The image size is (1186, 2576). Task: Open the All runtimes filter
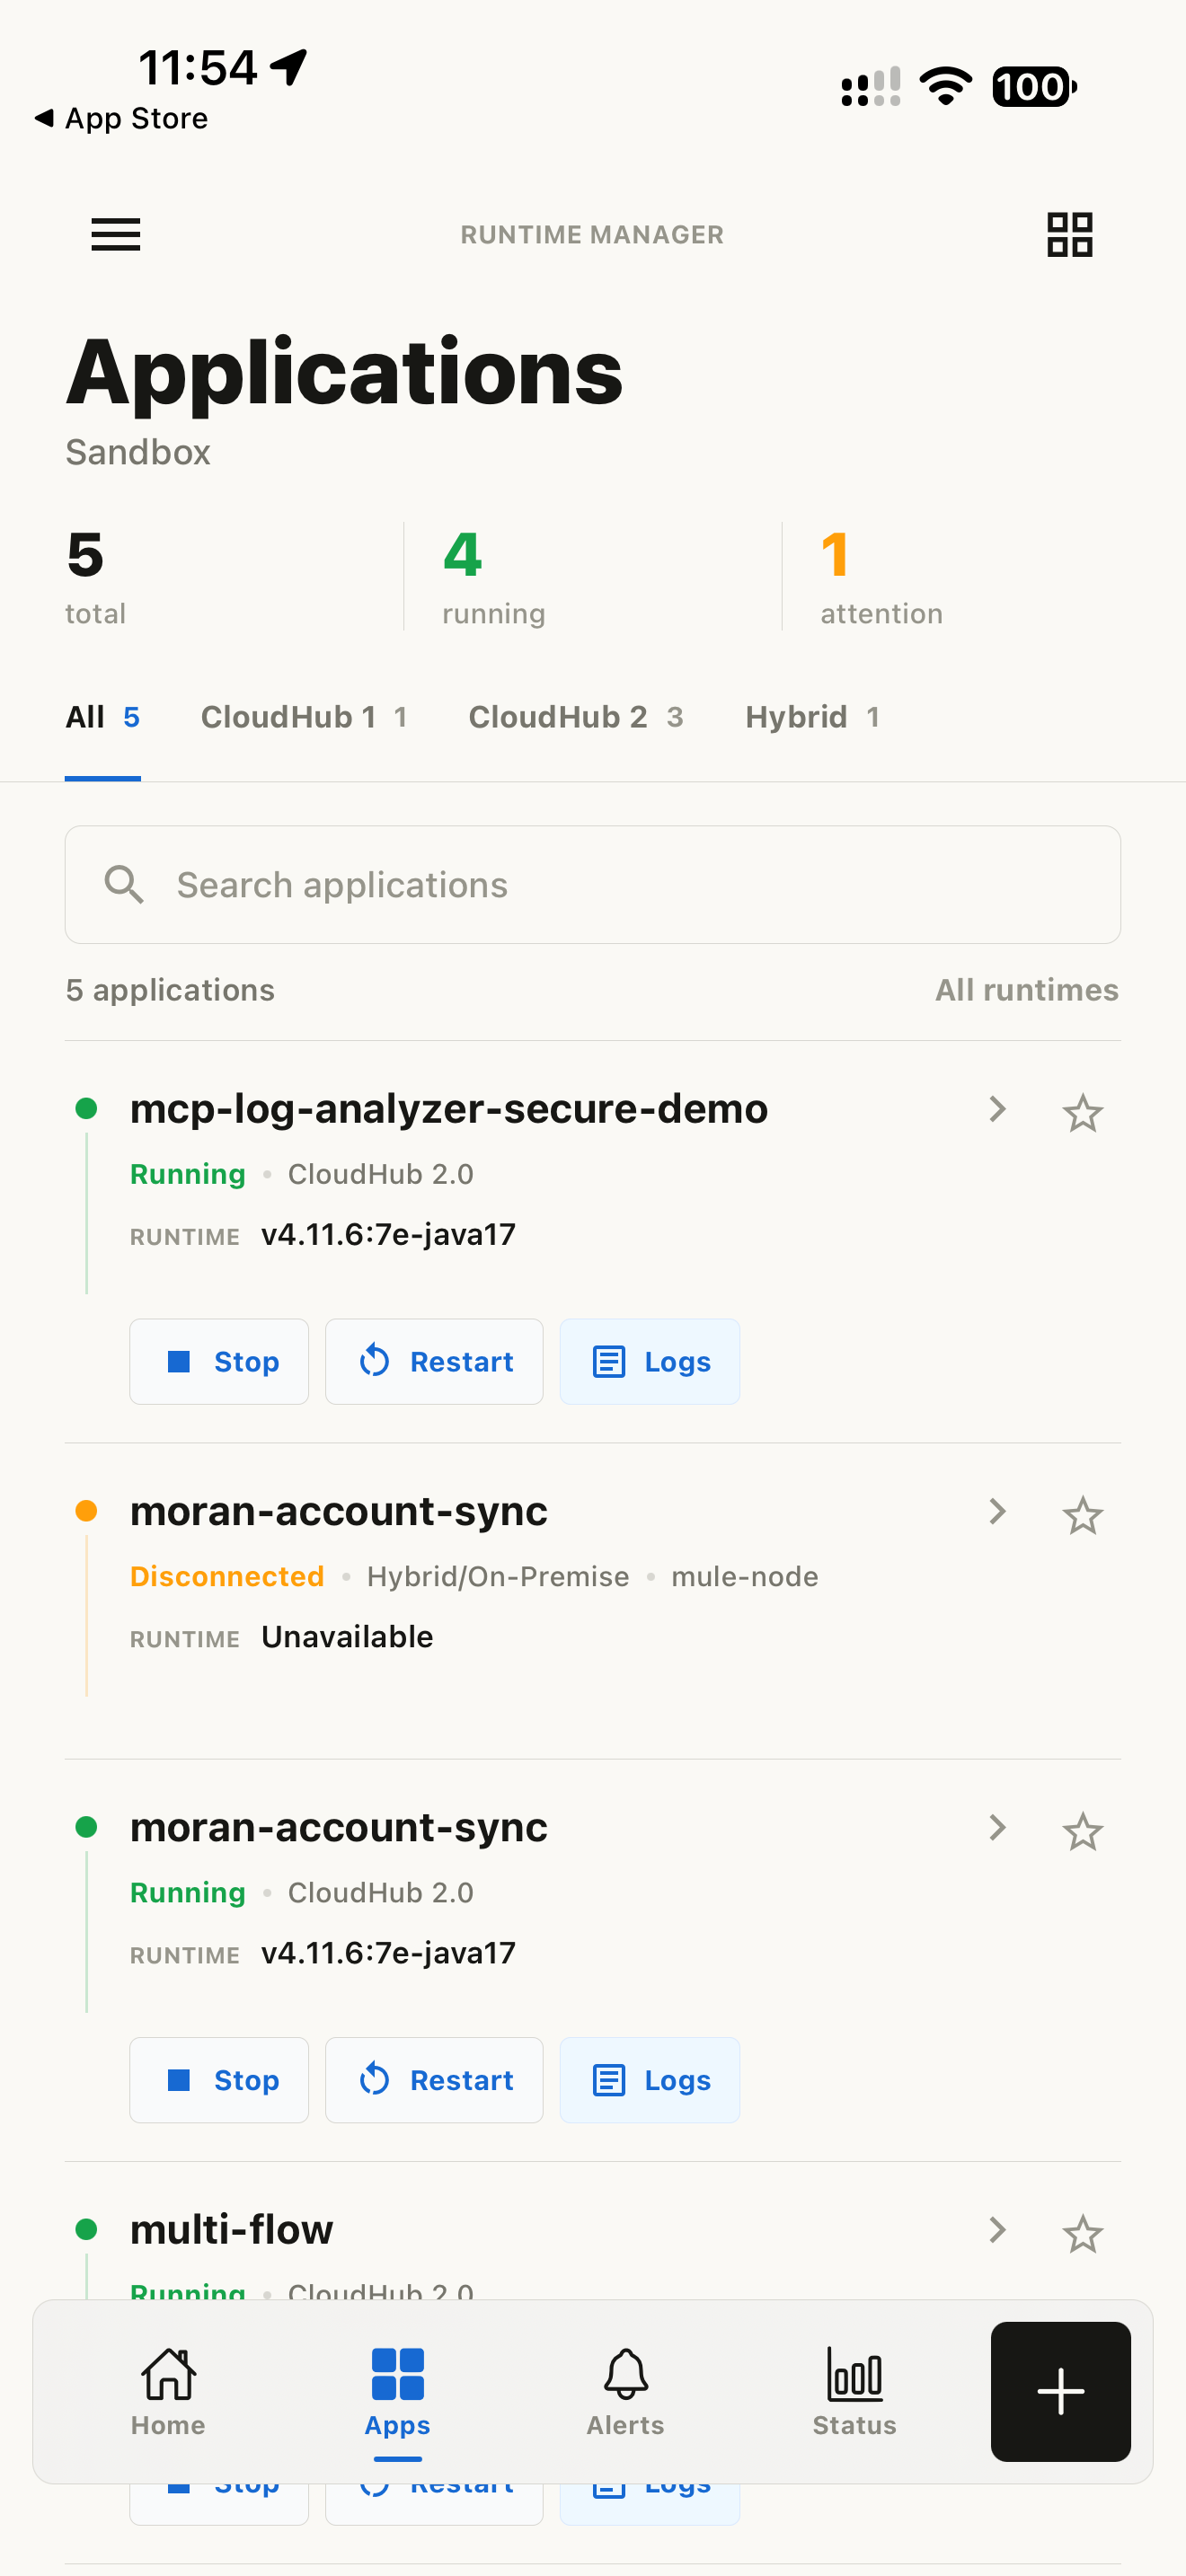1027,990
